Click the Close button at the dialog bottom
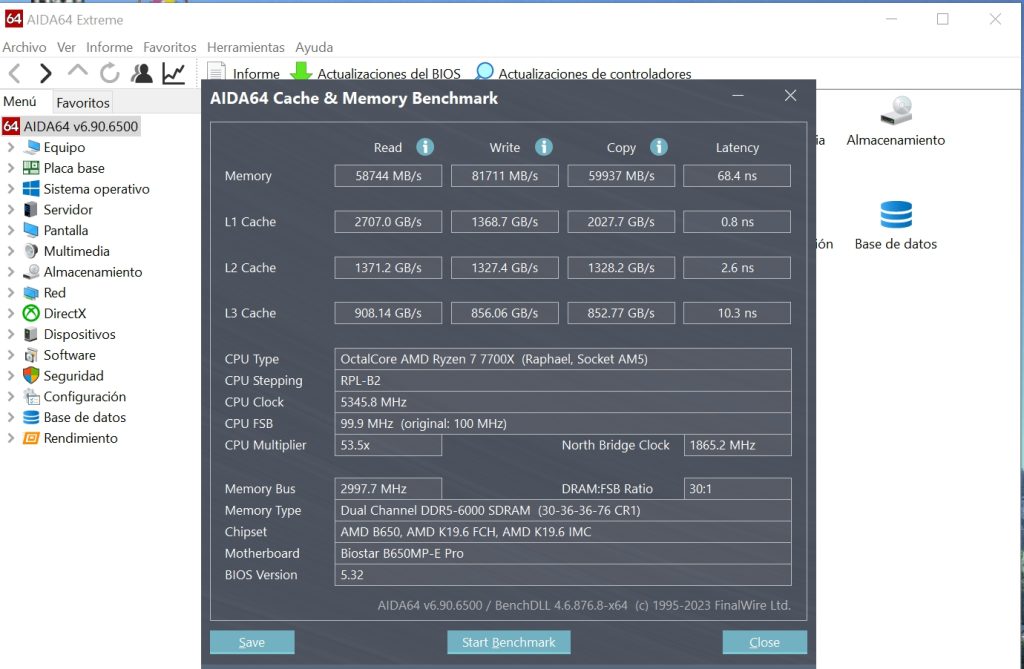This screenshot has width=1024, height=669. 765,642
